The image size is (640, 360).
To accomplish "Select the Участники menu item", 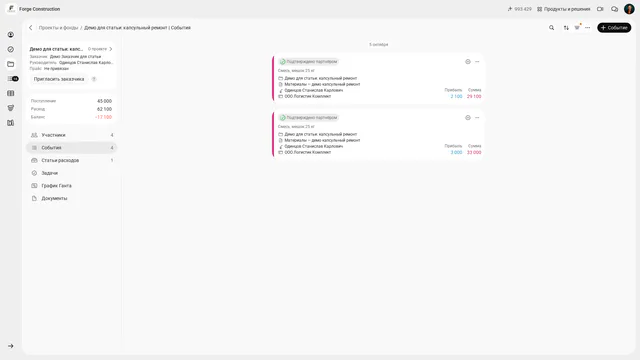I will click(x=72, y=135).
